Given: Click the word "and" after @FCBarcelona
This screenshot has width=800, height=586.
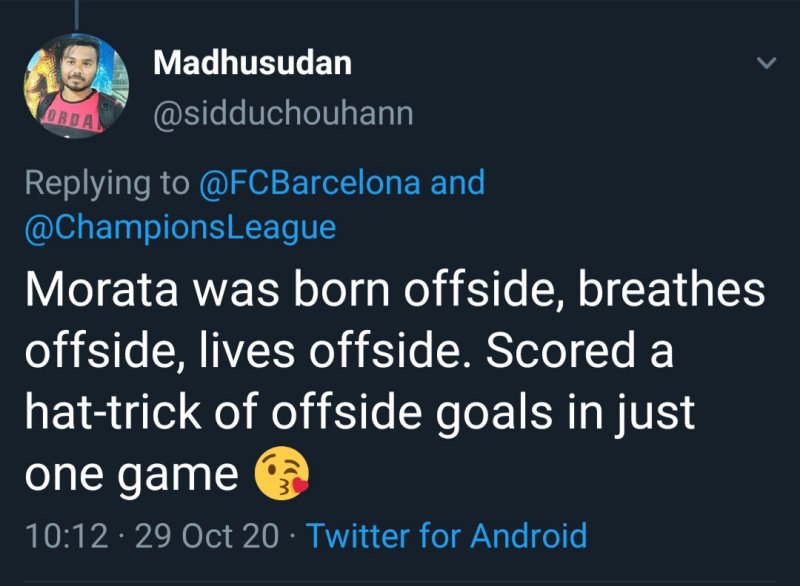Looking at the screenshot, I should pyautogui.click(x=457, y=183).
